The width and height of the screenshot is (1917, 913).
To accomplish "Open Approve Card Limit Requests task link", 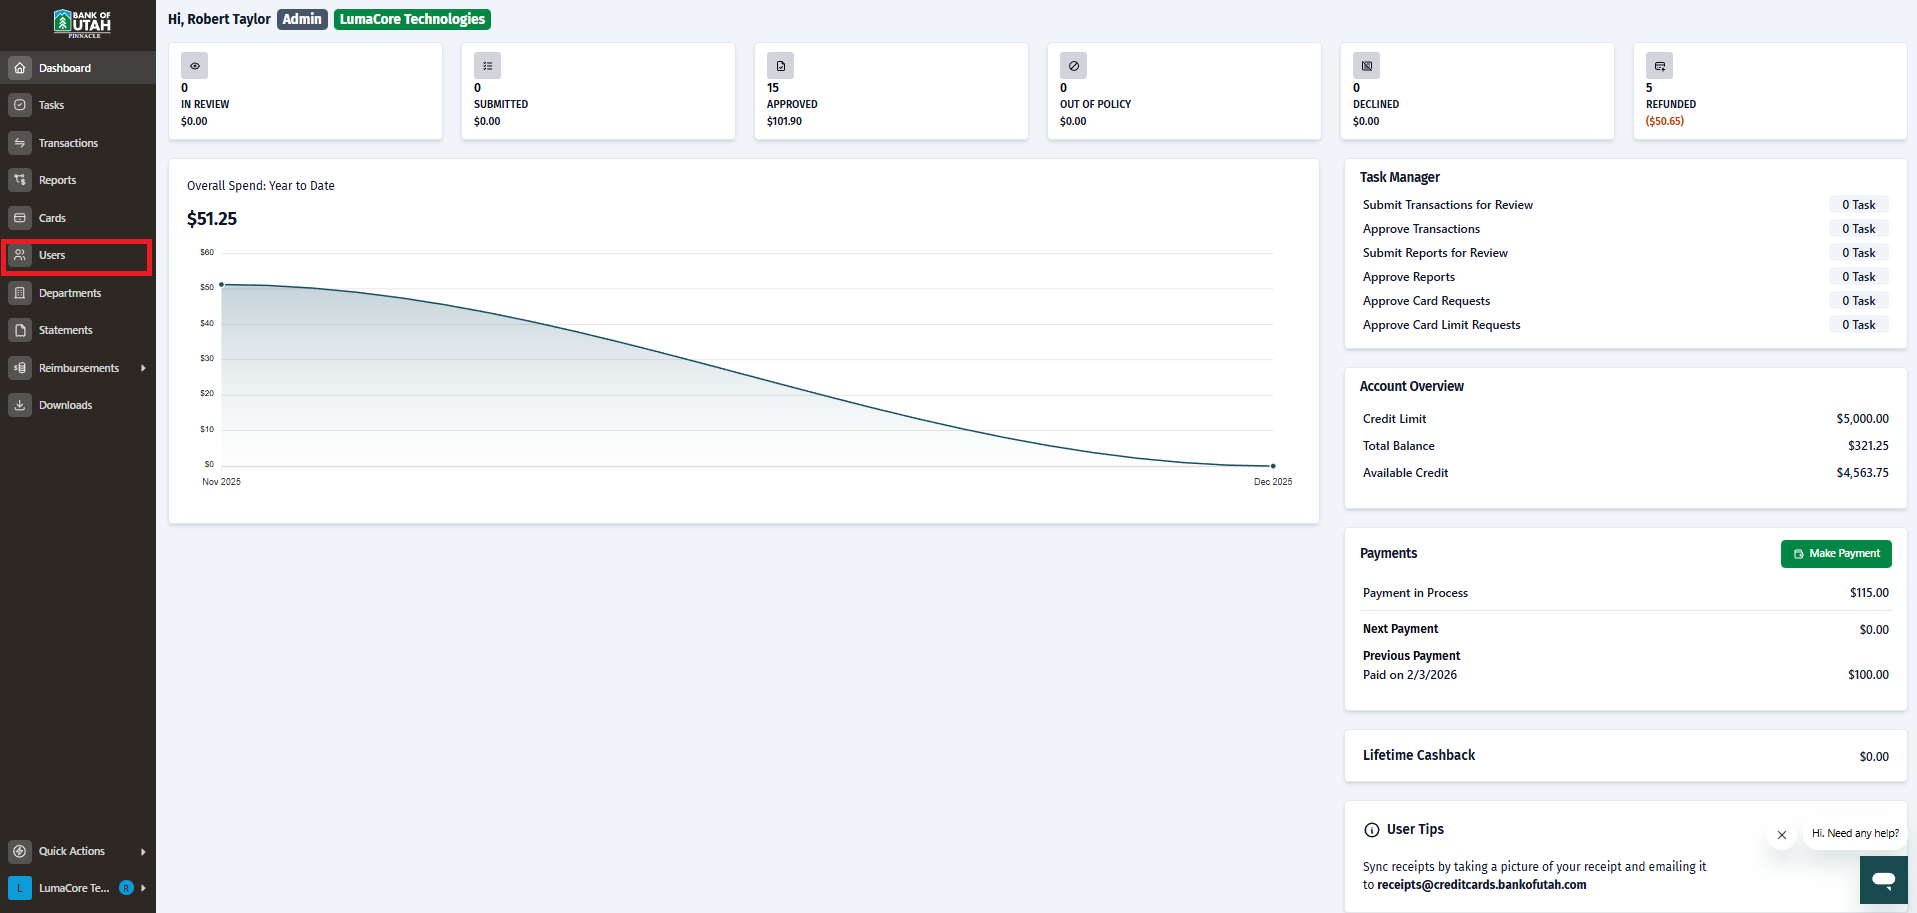I will (x=1441, y=325).
